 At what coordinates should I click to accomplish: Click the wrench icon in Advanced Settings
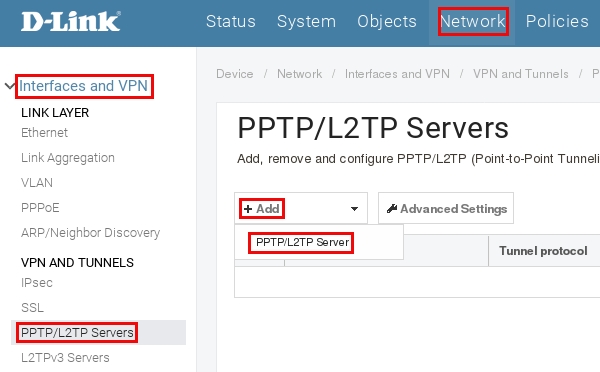392,209
